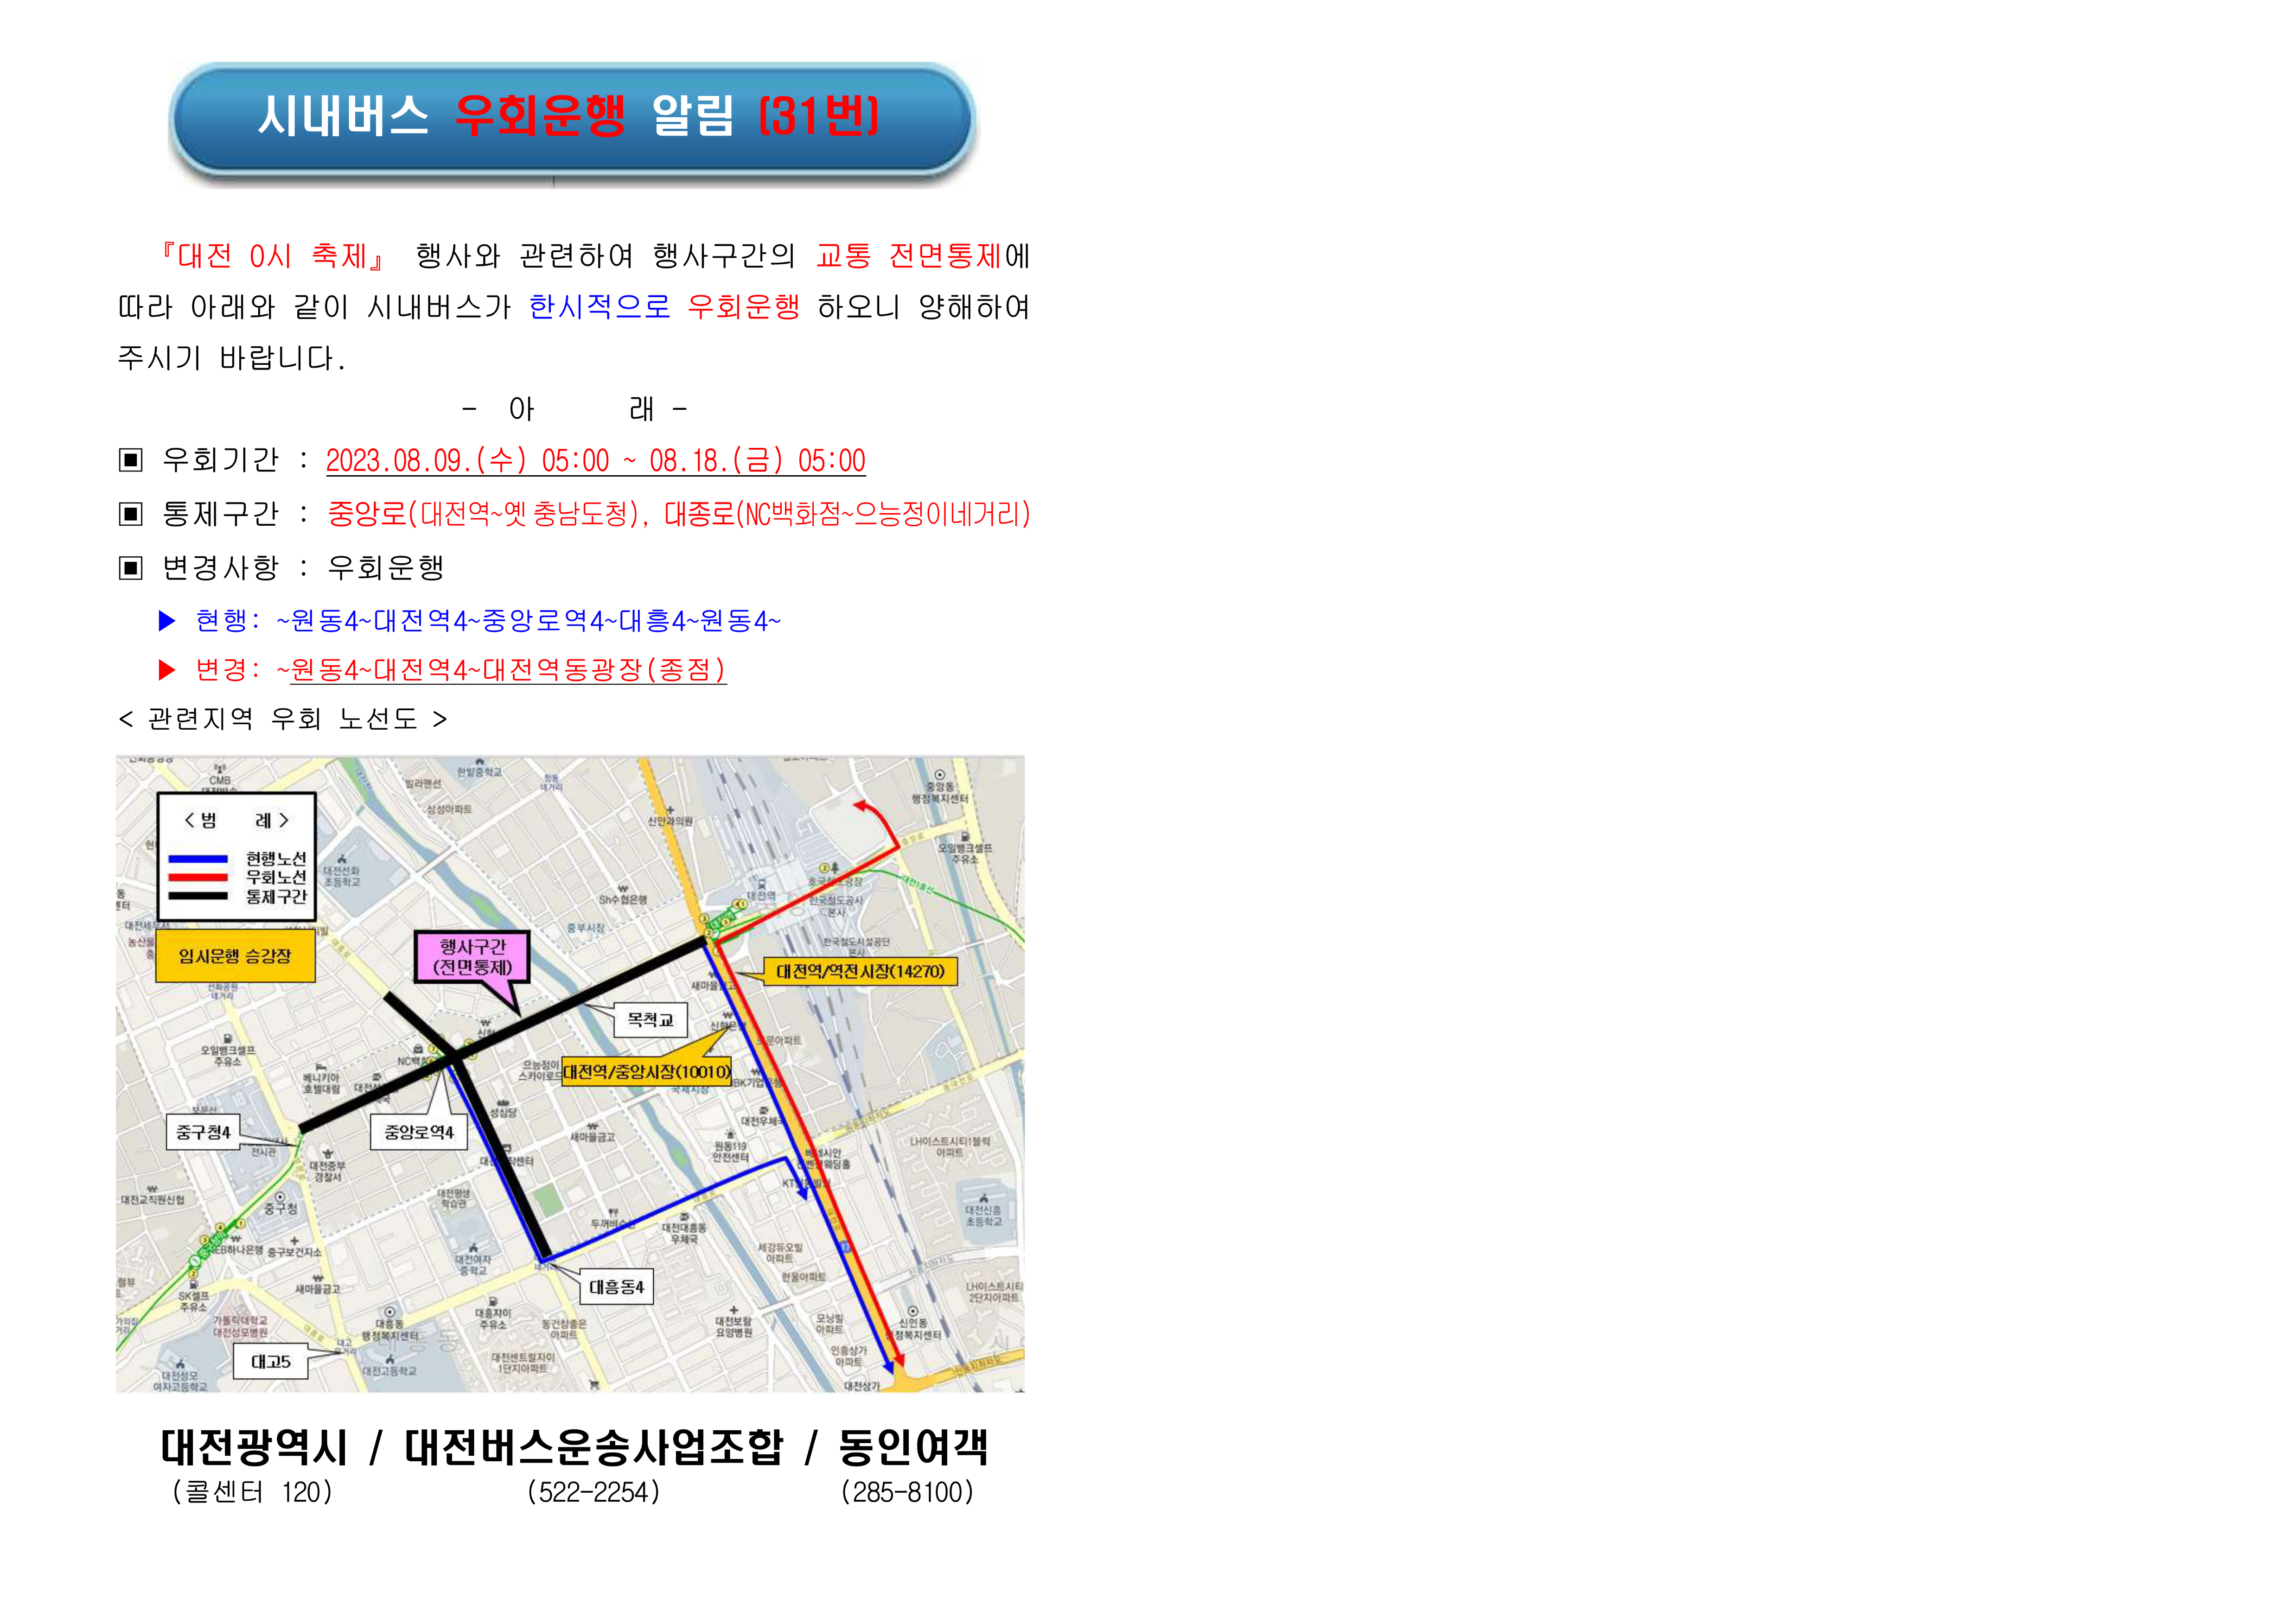Click the 대고5 map label
2296x1624 pixels.
(270, 1362)
